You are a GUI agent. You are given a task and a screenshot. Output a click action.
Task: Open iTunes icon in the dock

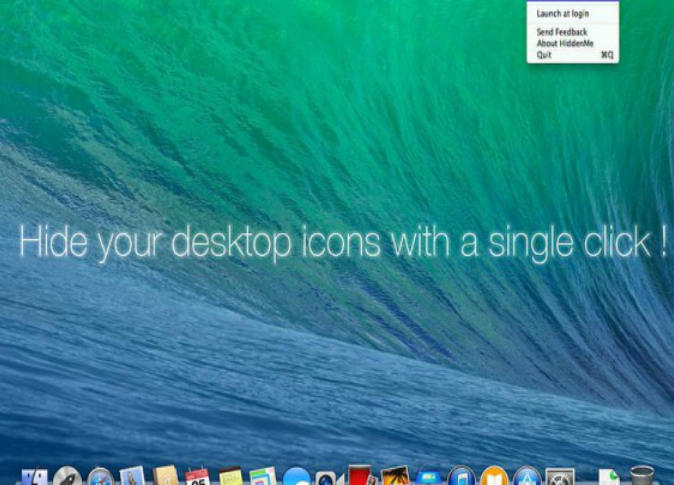click(460, 478)
